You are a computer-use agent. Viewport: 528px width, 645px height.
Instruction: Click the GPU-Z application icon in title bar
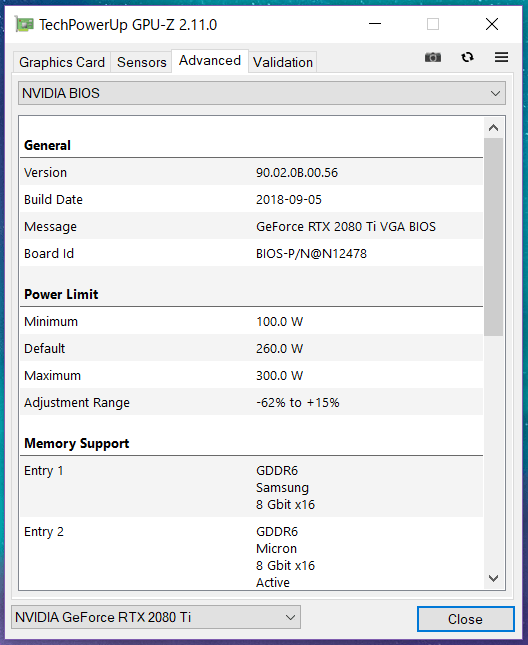[x=24, y=24]
